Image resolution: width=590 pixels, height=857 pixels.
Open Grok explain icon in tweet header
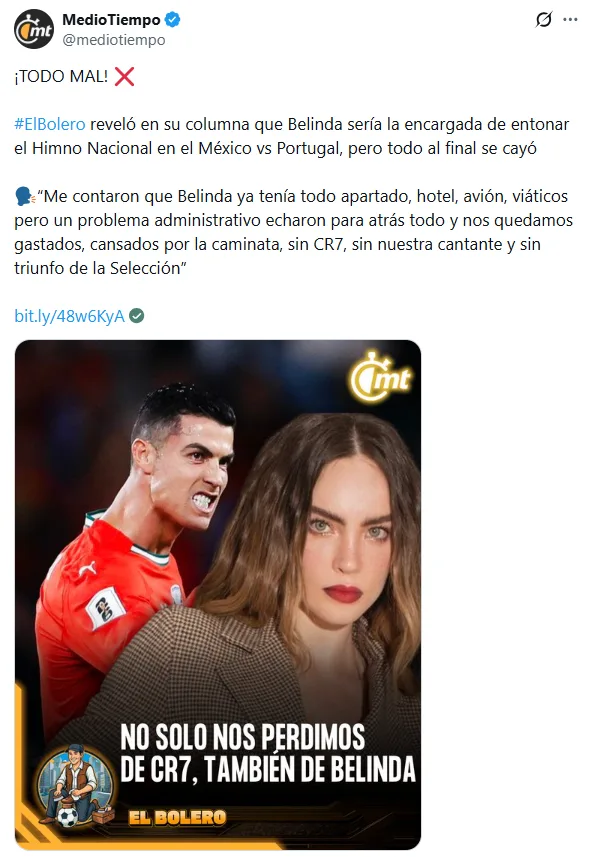(544, 20)
